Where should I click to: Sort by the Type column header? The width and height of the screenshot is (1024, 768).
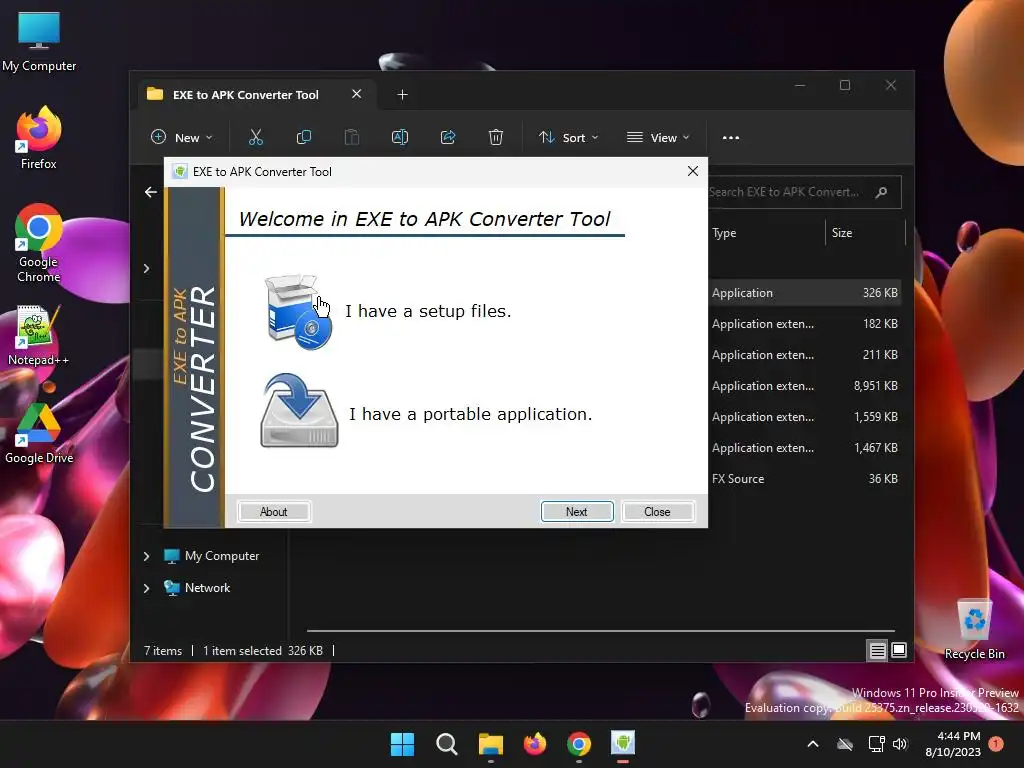(x=724, y=232)
